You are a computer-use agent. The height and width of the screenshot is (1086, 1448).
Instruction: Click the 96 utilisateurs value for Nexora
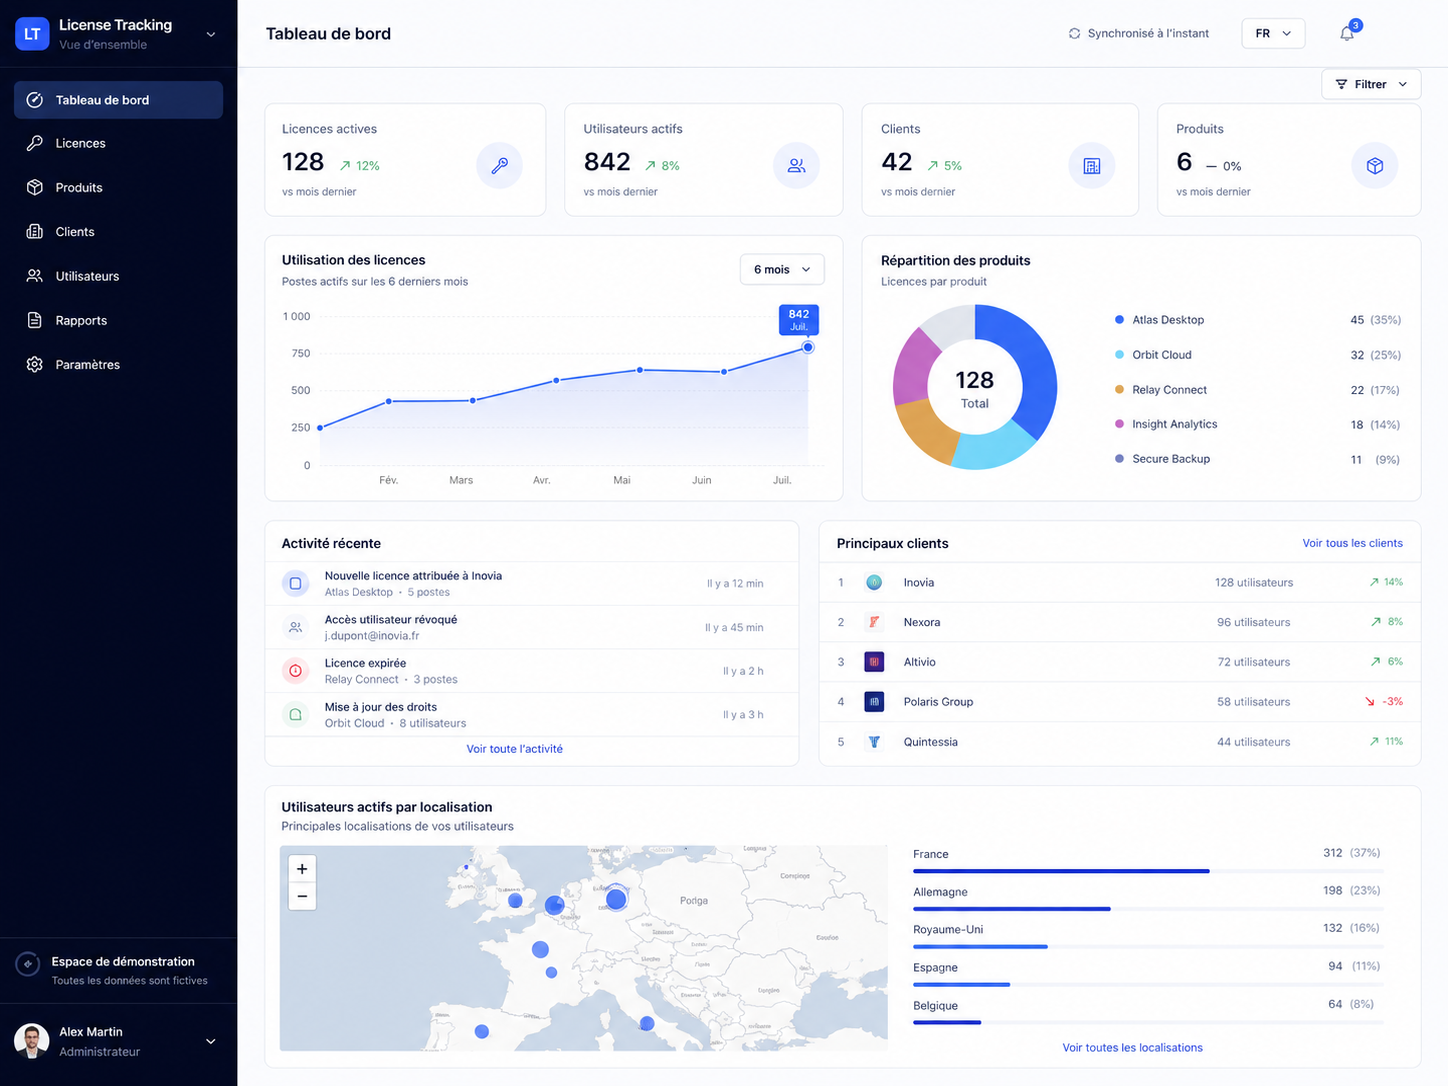tap(1253, 622)
